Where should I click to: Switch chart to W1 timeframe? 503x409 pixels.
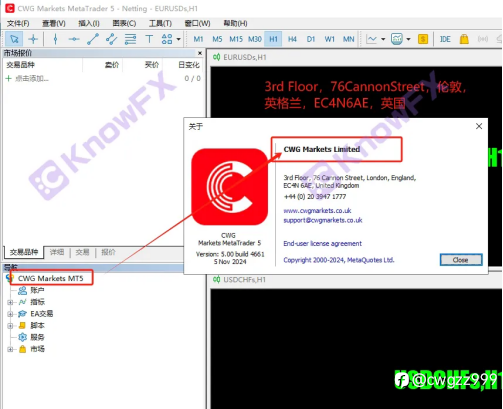(330, 39)
